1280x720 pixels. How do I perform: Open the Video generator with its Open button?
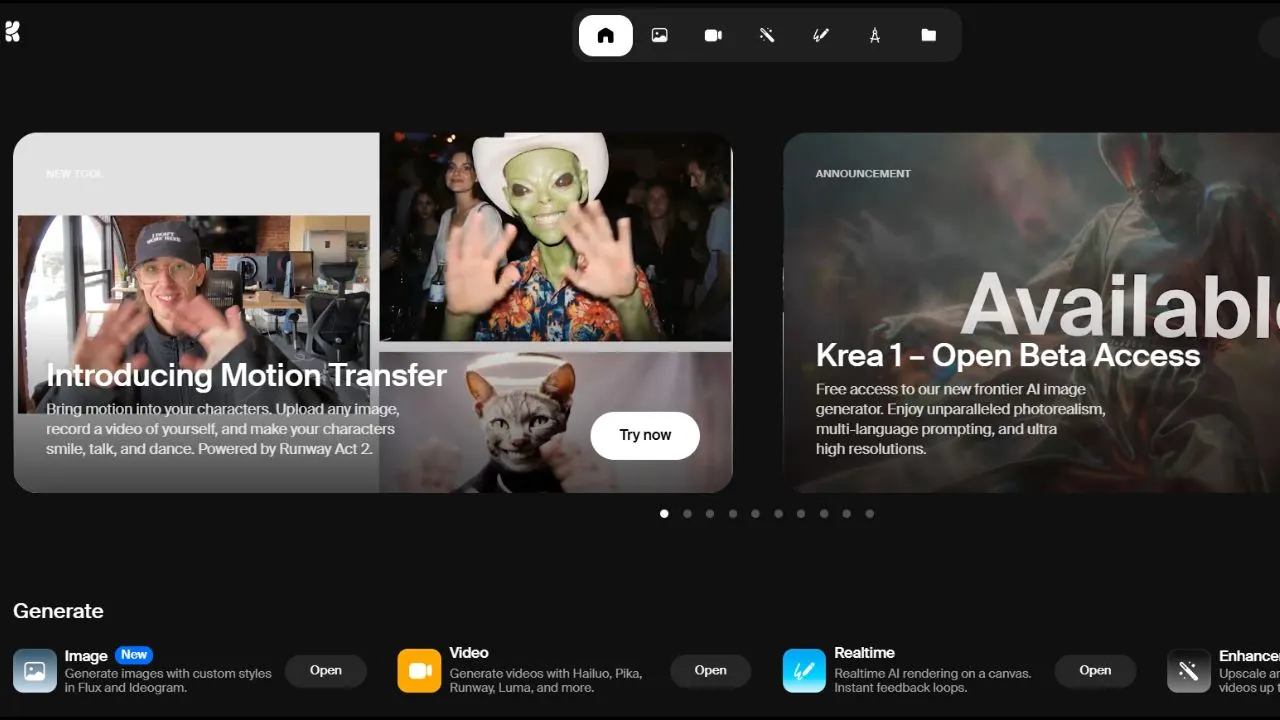tap(711, 671)
